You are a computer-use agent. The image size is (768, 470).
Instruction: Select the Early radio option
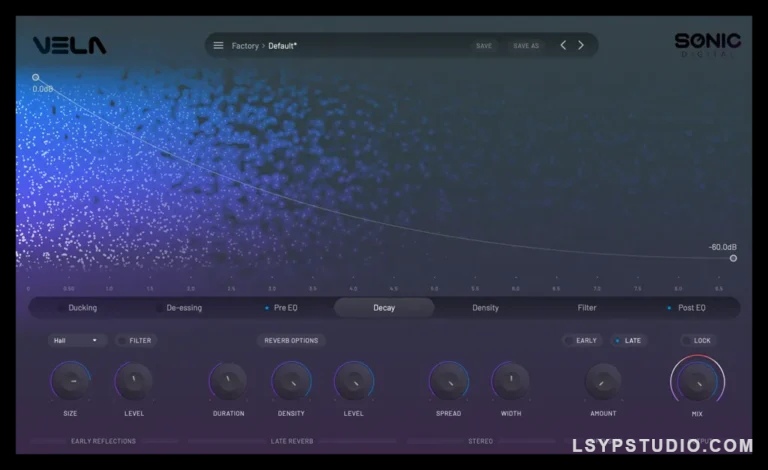(x=580, y=340)
